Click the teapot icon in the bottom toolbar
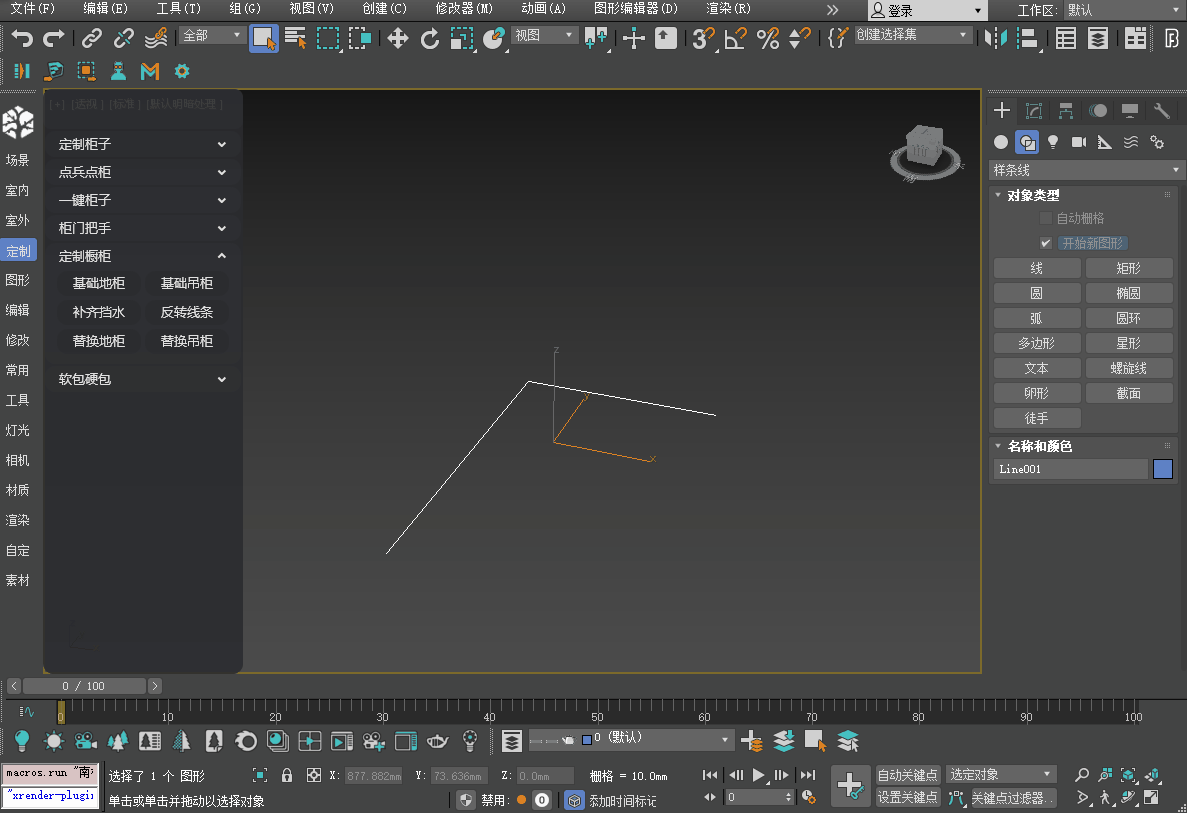 [x=438, y=741]
